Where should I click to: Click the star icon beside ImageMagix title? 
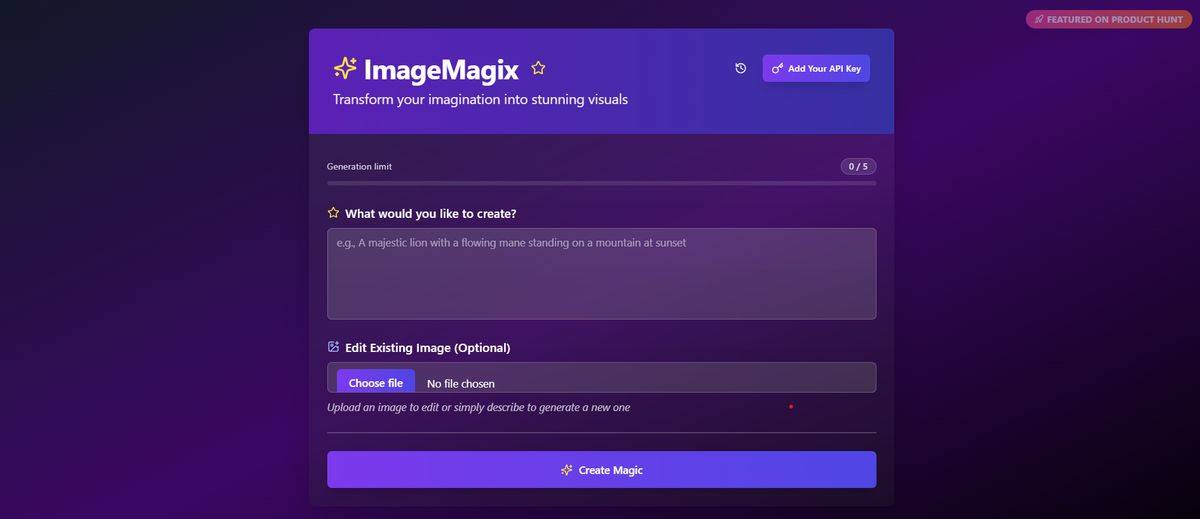pos(538,68)
